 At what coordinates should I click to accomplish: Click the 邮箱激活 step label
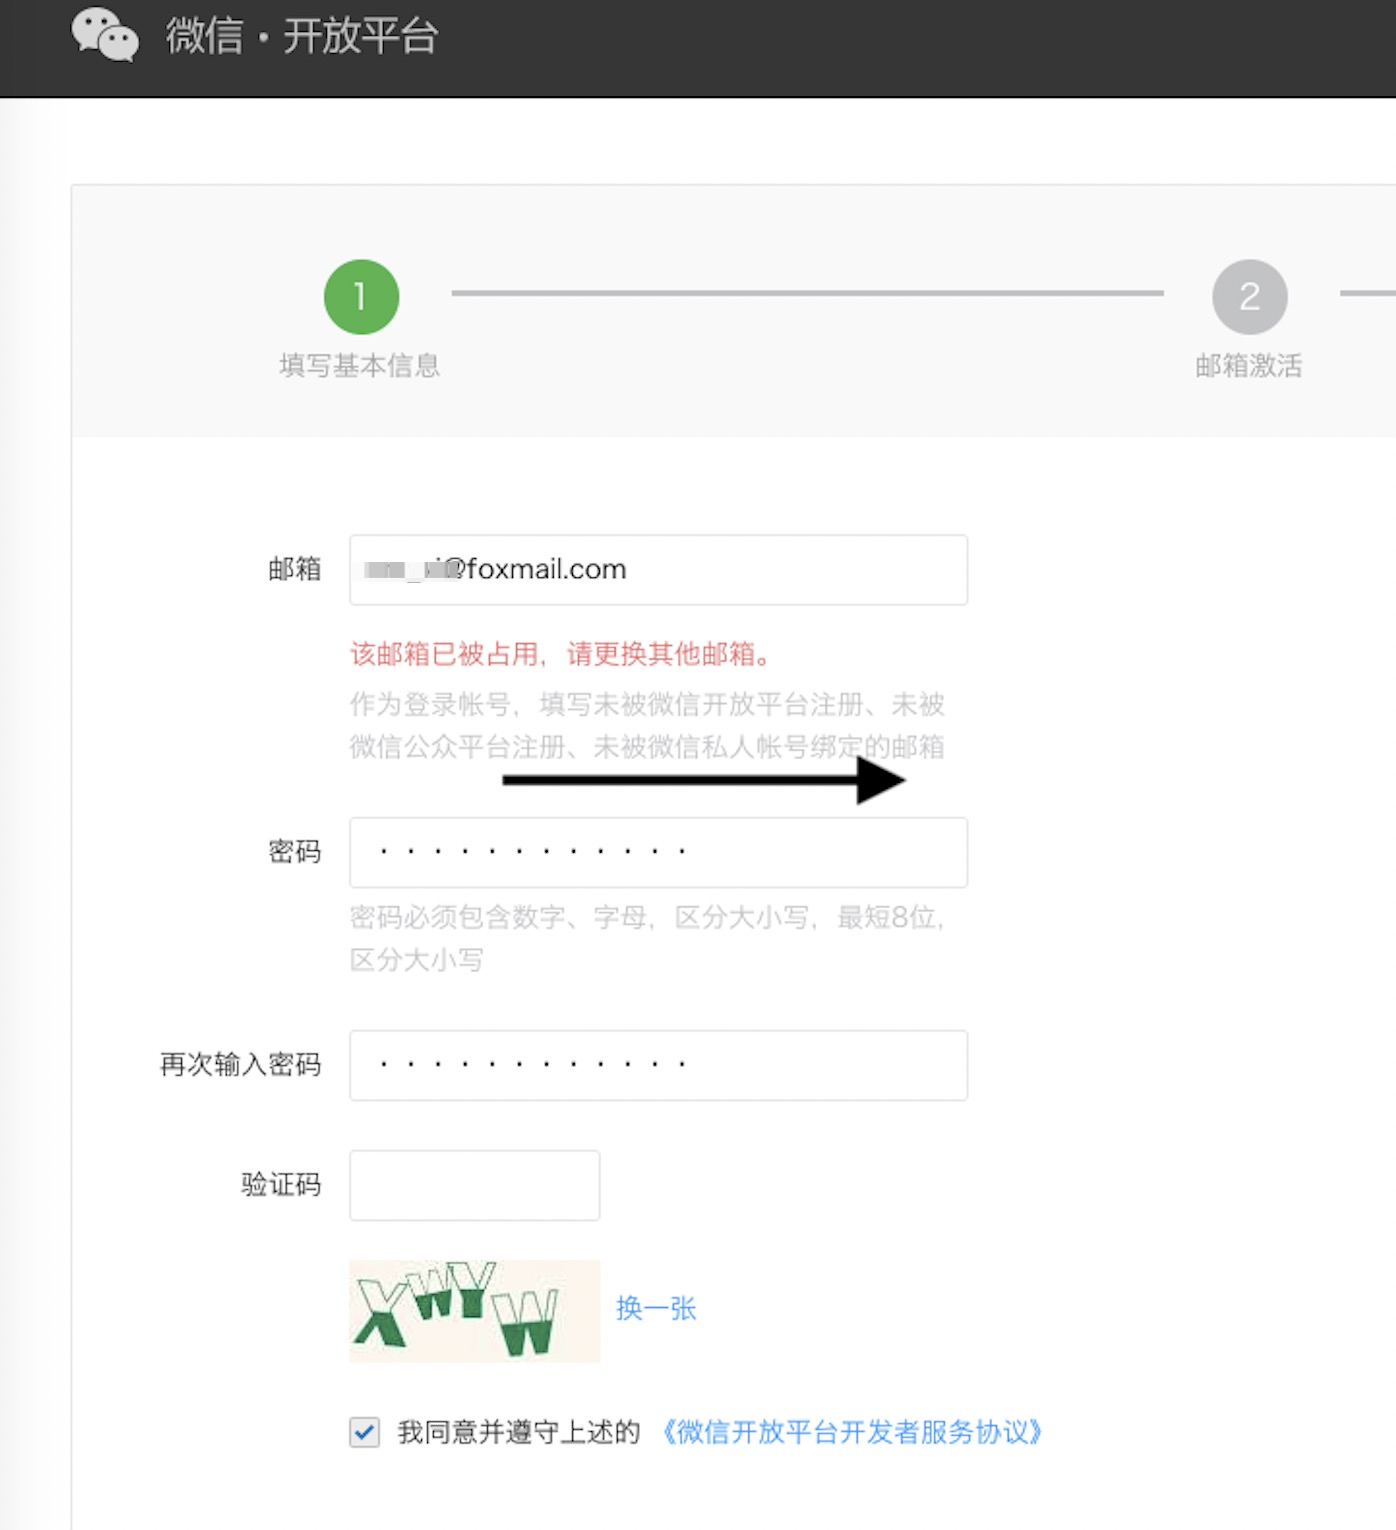[x=1249, y=365]
